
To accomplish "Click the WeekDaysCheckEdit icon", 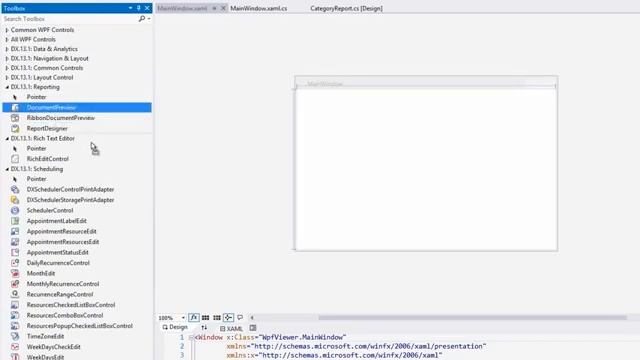I will point(15,347).
